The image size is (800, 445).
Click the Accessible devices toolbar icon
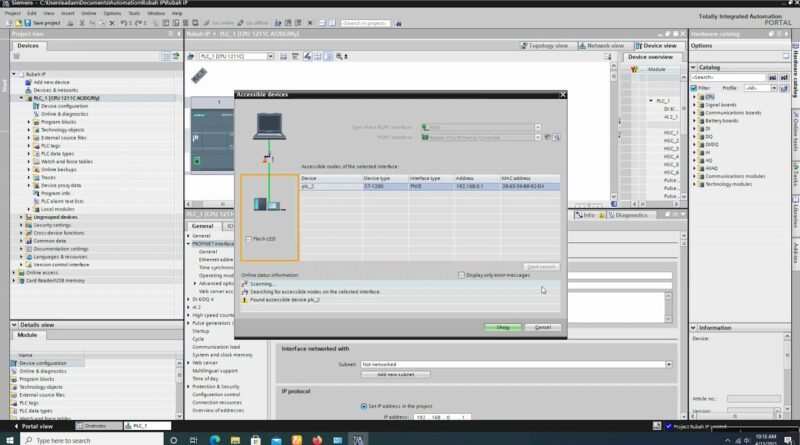coord(278,23)
